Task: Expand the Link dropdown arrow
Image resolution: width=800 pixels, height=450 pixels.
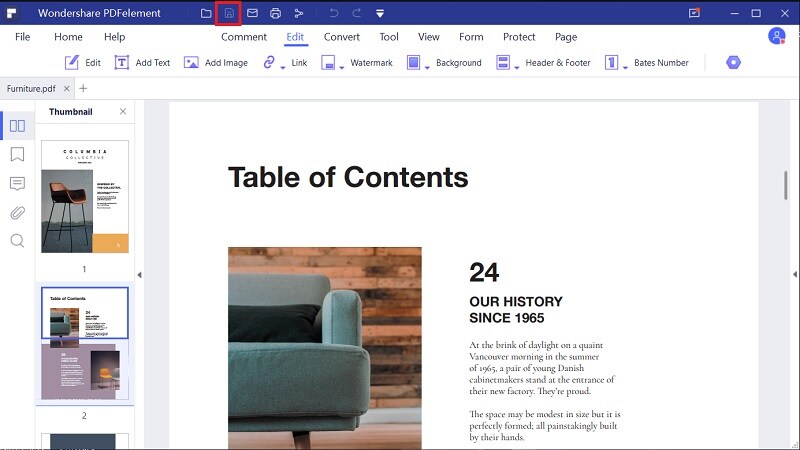Action: point(283,67)
